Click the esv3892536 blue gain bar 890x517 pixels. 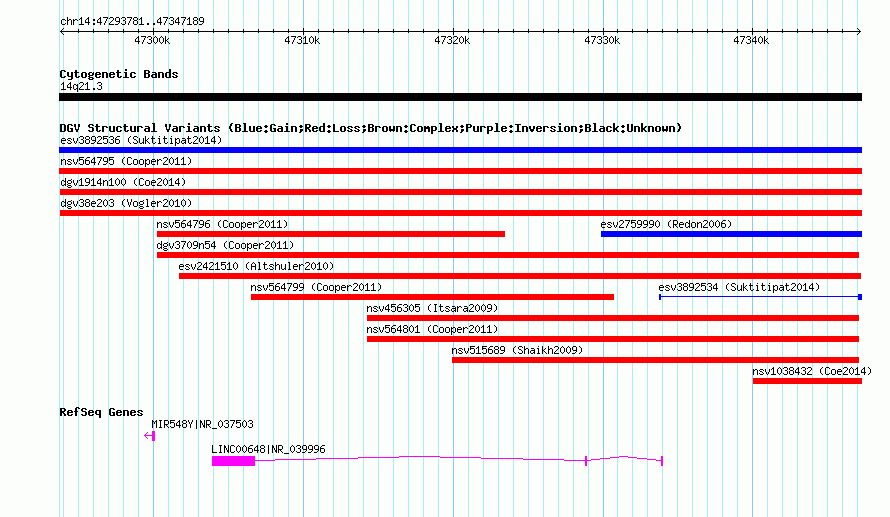[x=460, y=150]
